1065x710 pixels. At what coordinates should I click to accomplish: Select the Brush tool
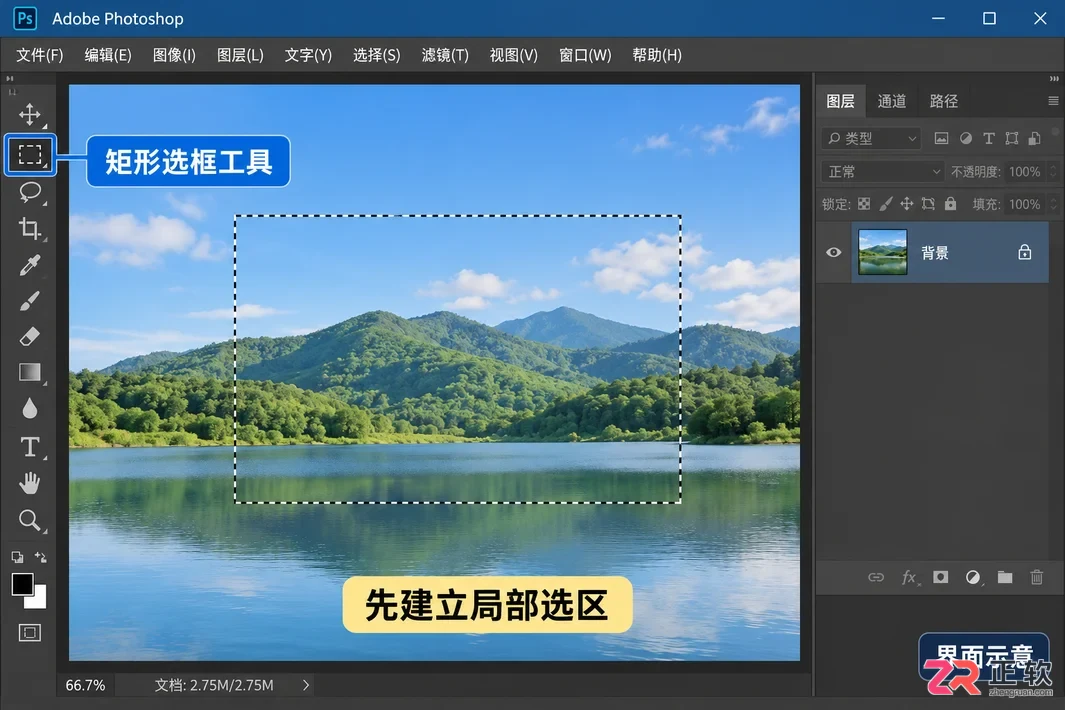pyautogui.click(x=29, y=301)
